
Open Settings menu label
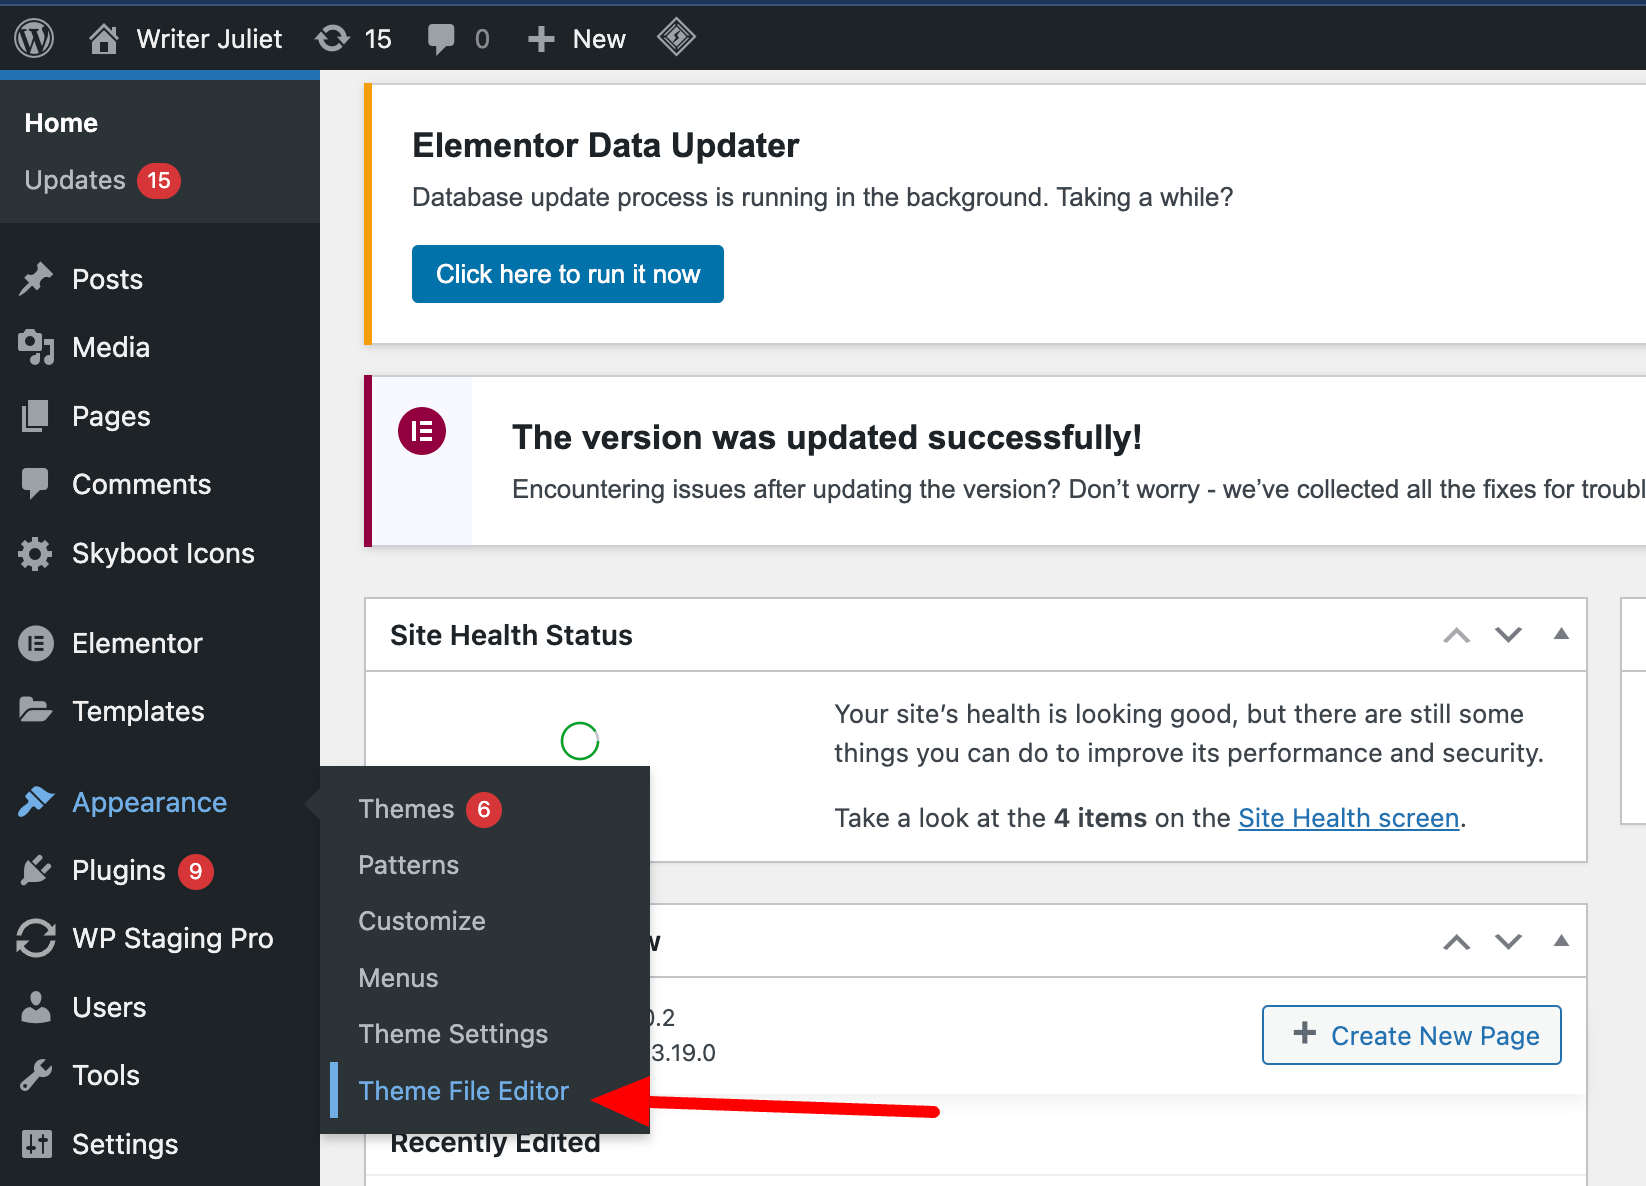[x=125, y=1144]
